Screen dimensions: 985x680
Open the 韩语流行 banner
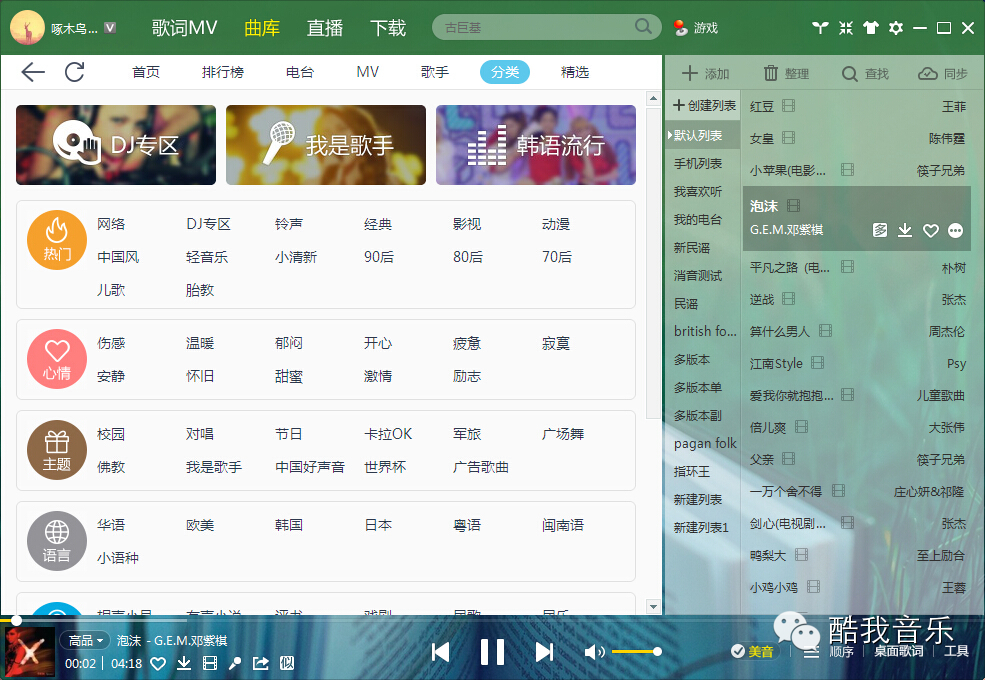click(536, 145)
